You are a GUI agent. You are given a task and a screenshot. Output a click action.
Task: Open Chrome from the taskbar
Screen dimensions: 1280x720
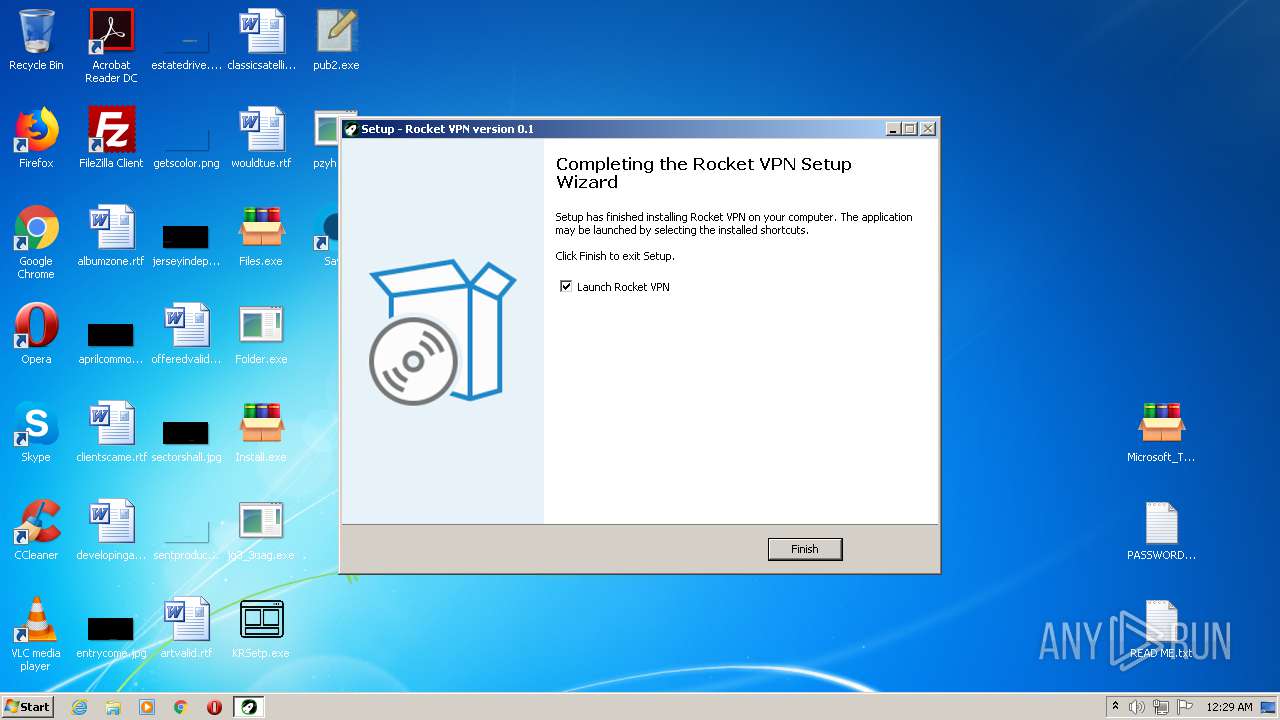181,707
